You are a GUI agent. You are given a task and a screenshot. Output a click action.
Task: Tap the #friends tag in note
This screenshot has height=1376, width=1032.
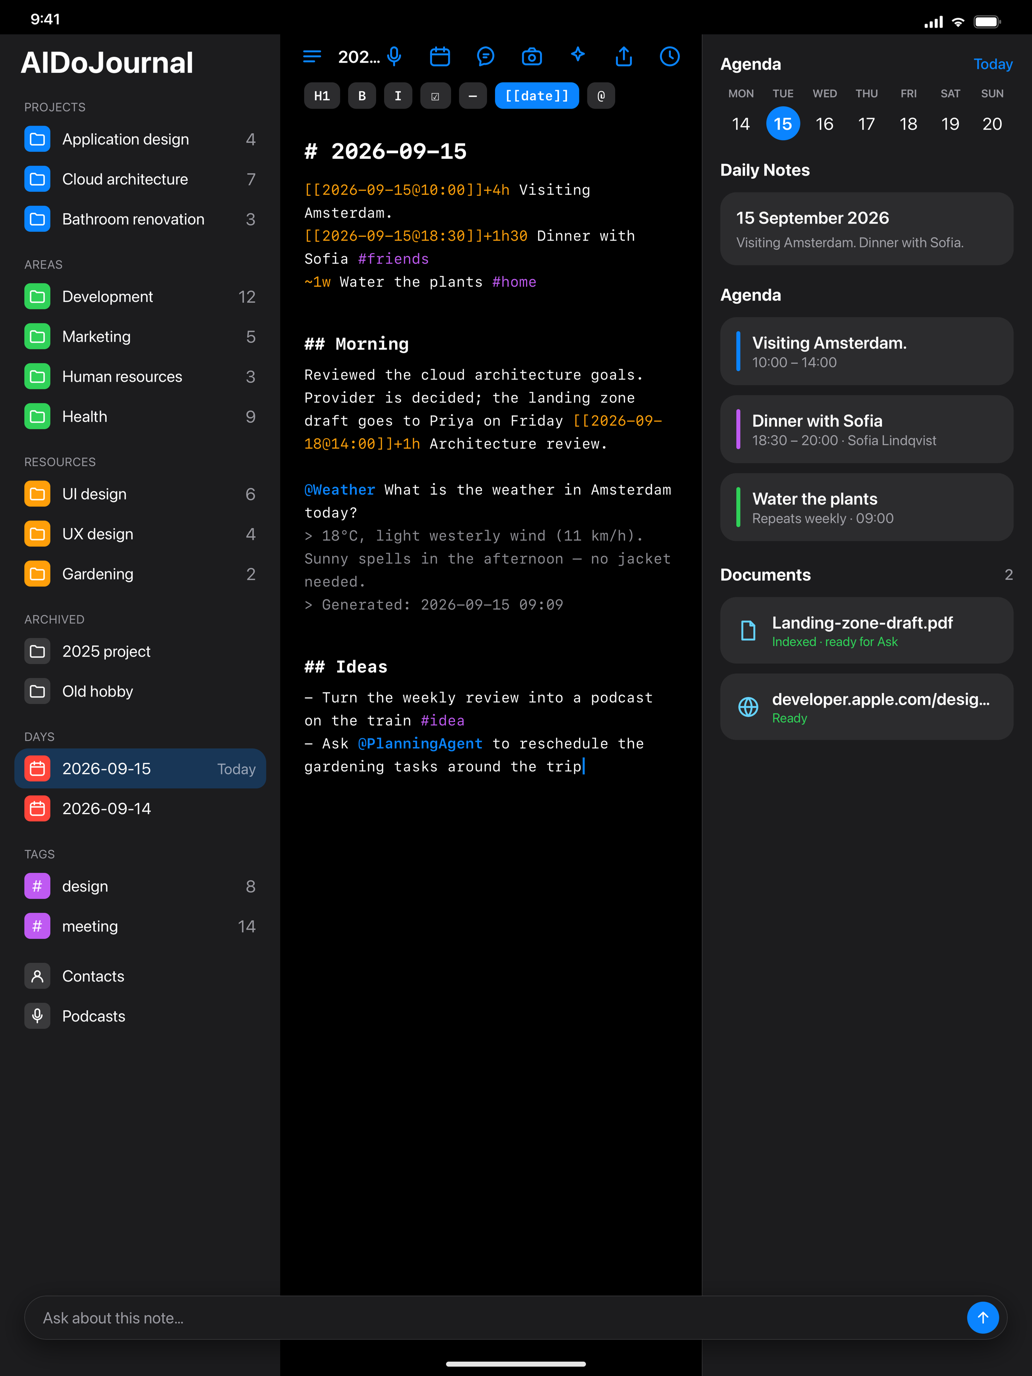pyautogui.click(x=393, y=259)
